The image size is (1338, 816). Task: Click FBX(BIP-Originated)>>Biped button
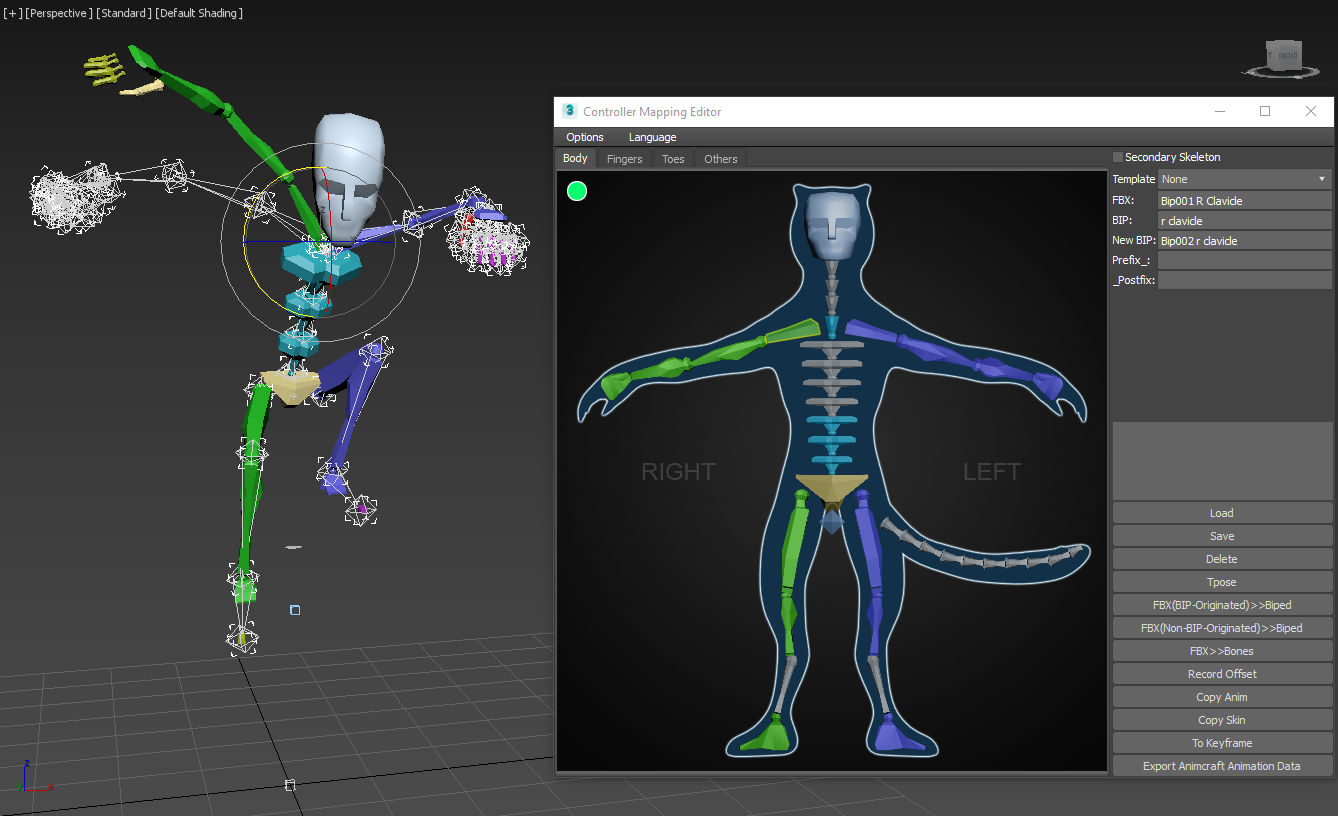click(1222, 605)
